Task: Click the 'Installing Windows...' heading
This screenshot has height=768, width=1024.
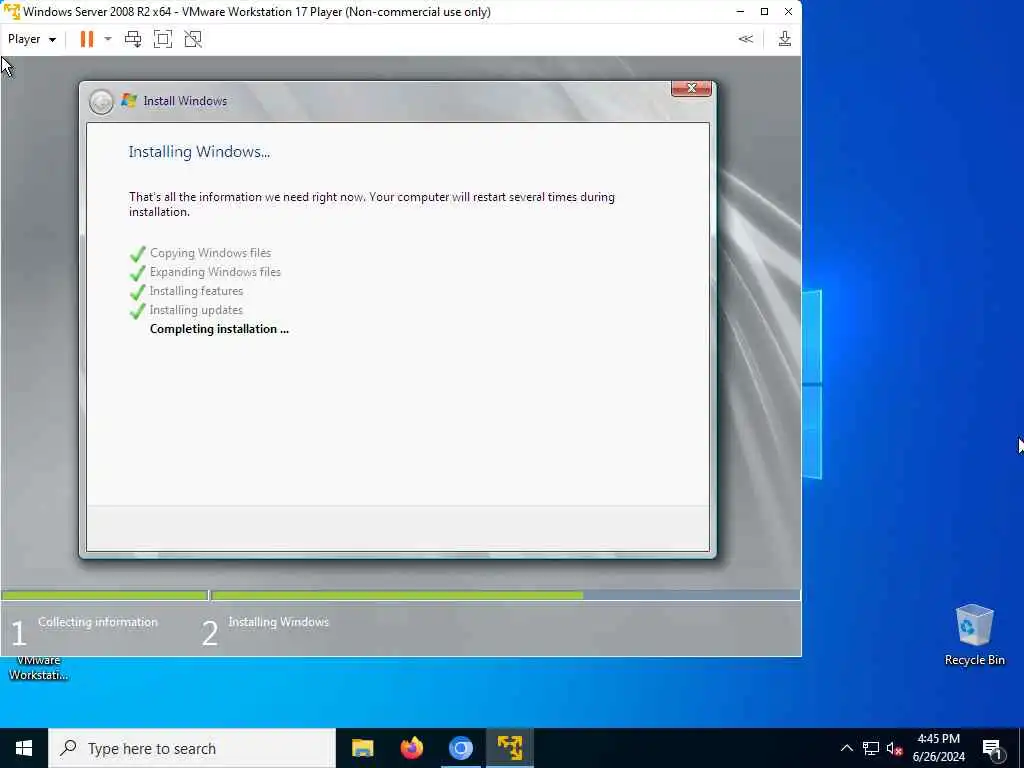Action: (199, 152)
